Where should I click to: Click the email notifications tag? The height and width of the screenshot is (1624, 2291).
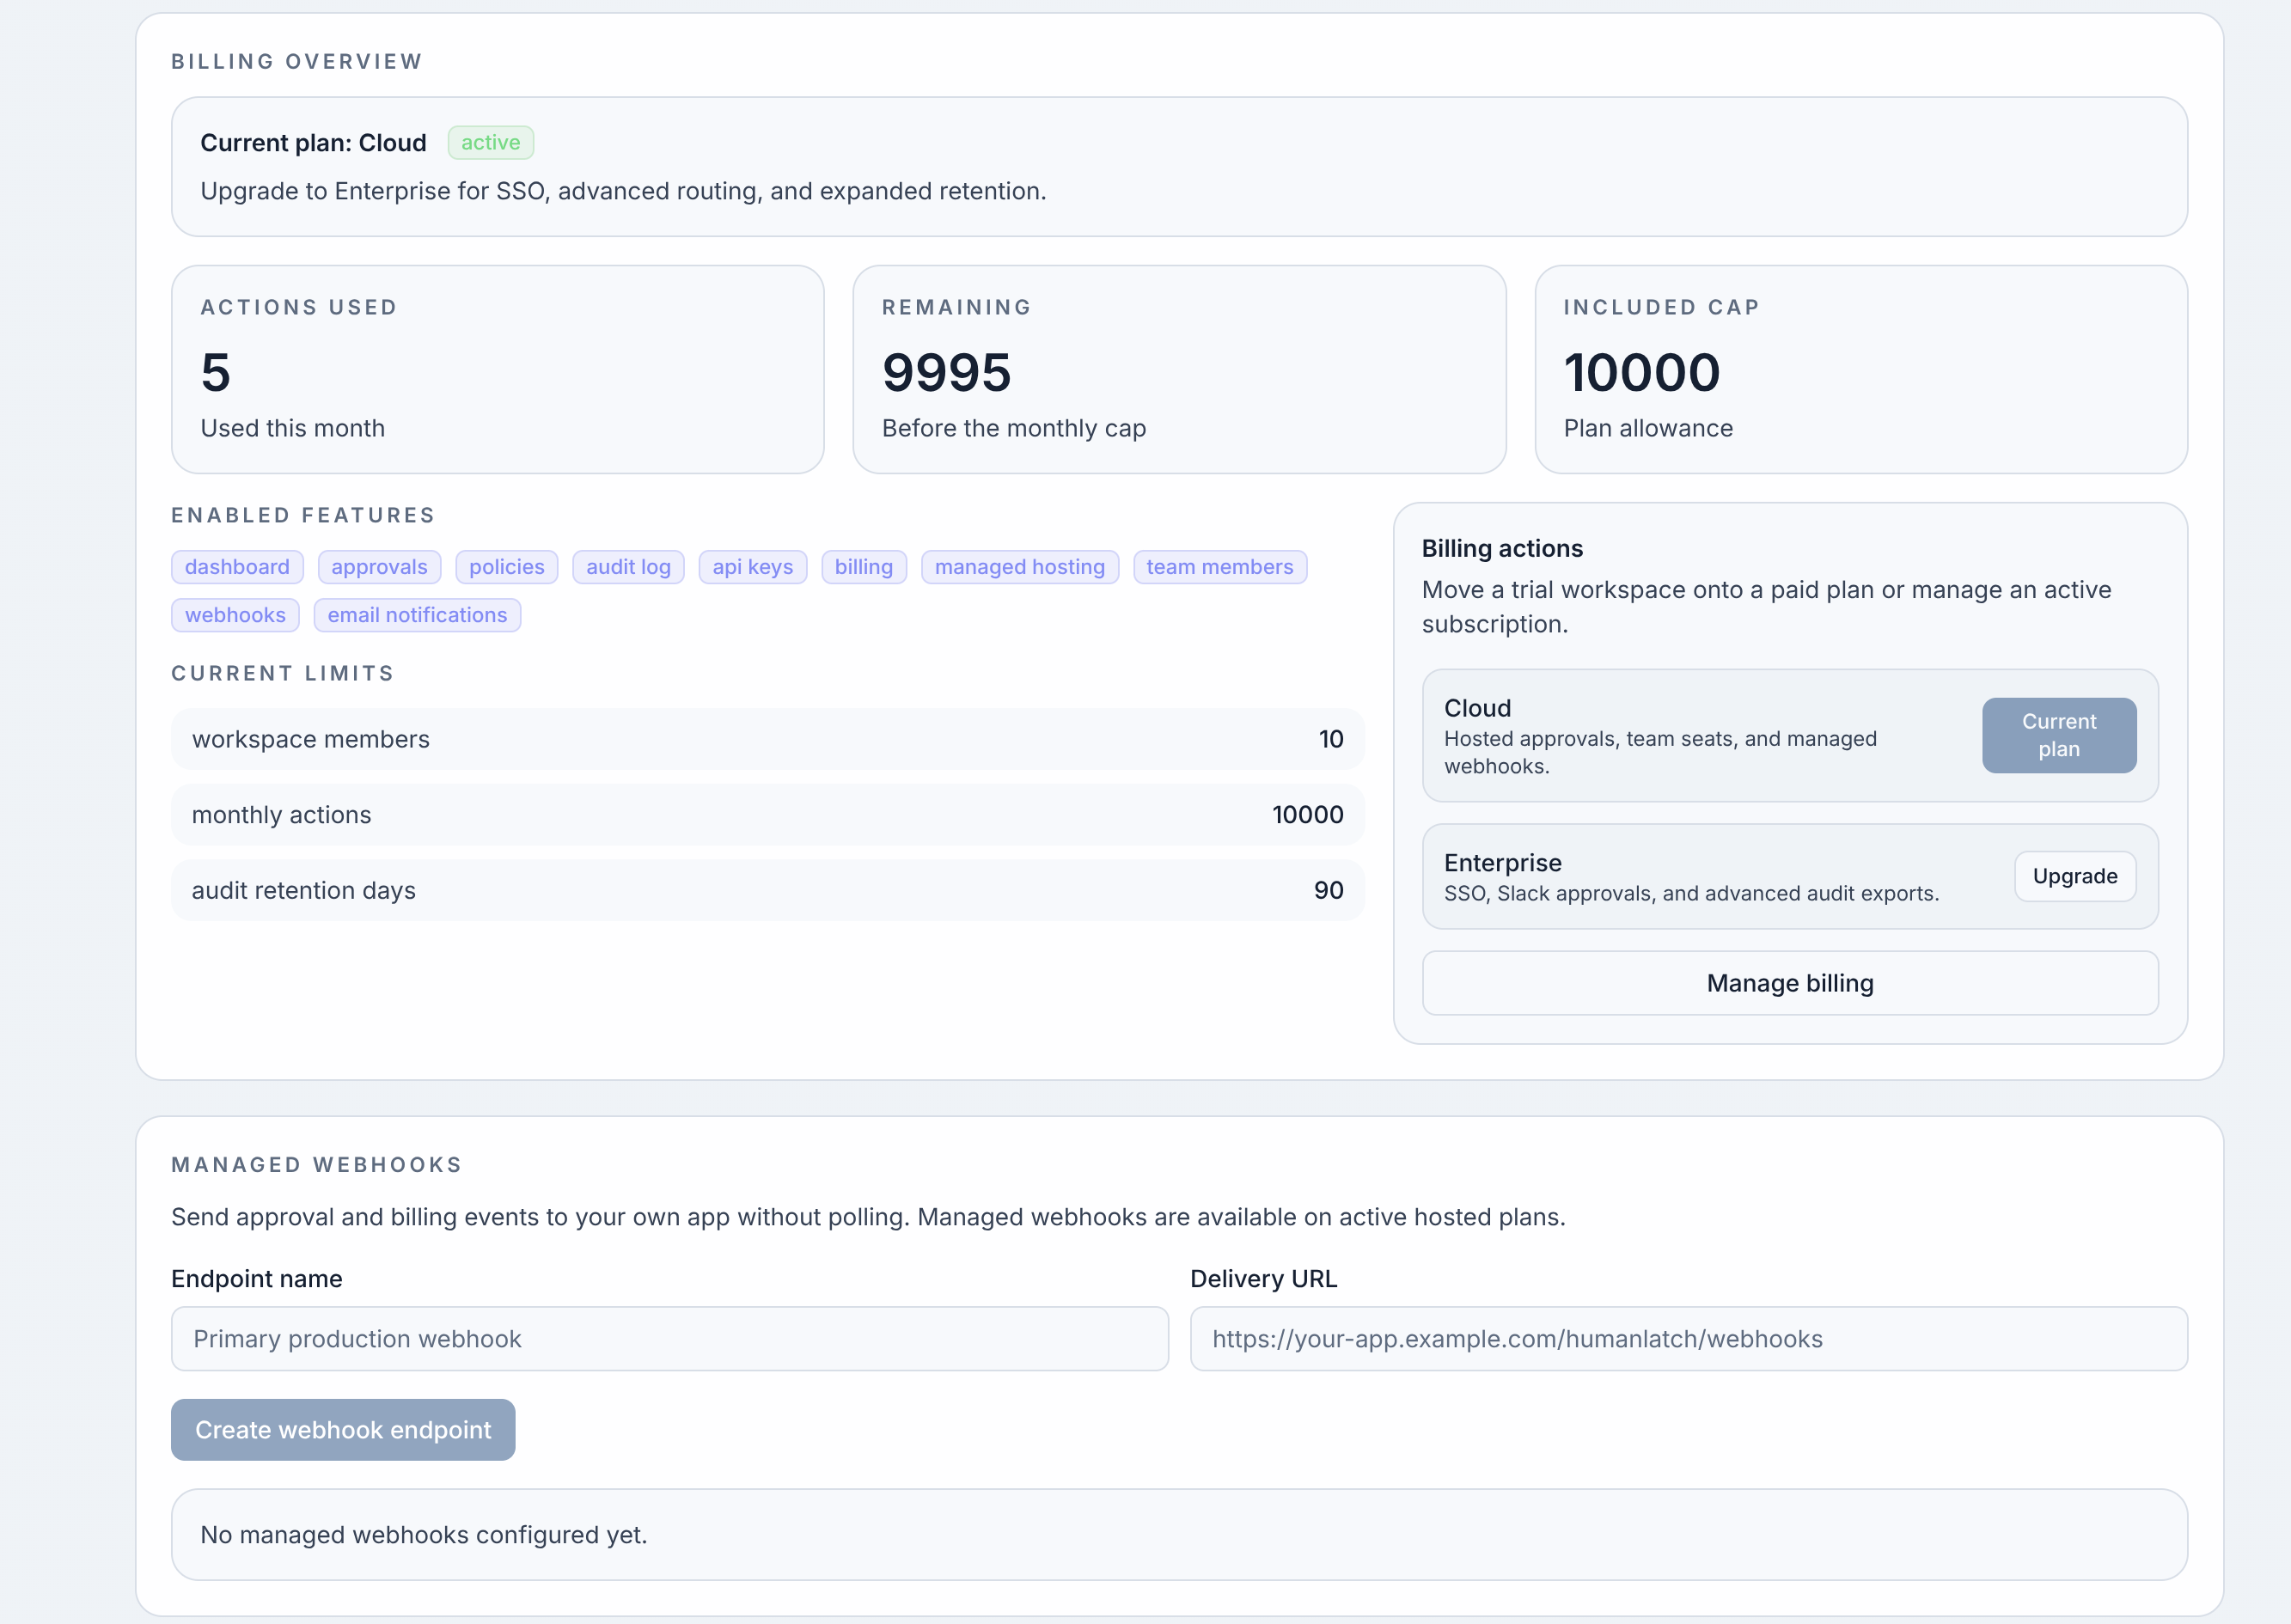click(x=417, y=615)
